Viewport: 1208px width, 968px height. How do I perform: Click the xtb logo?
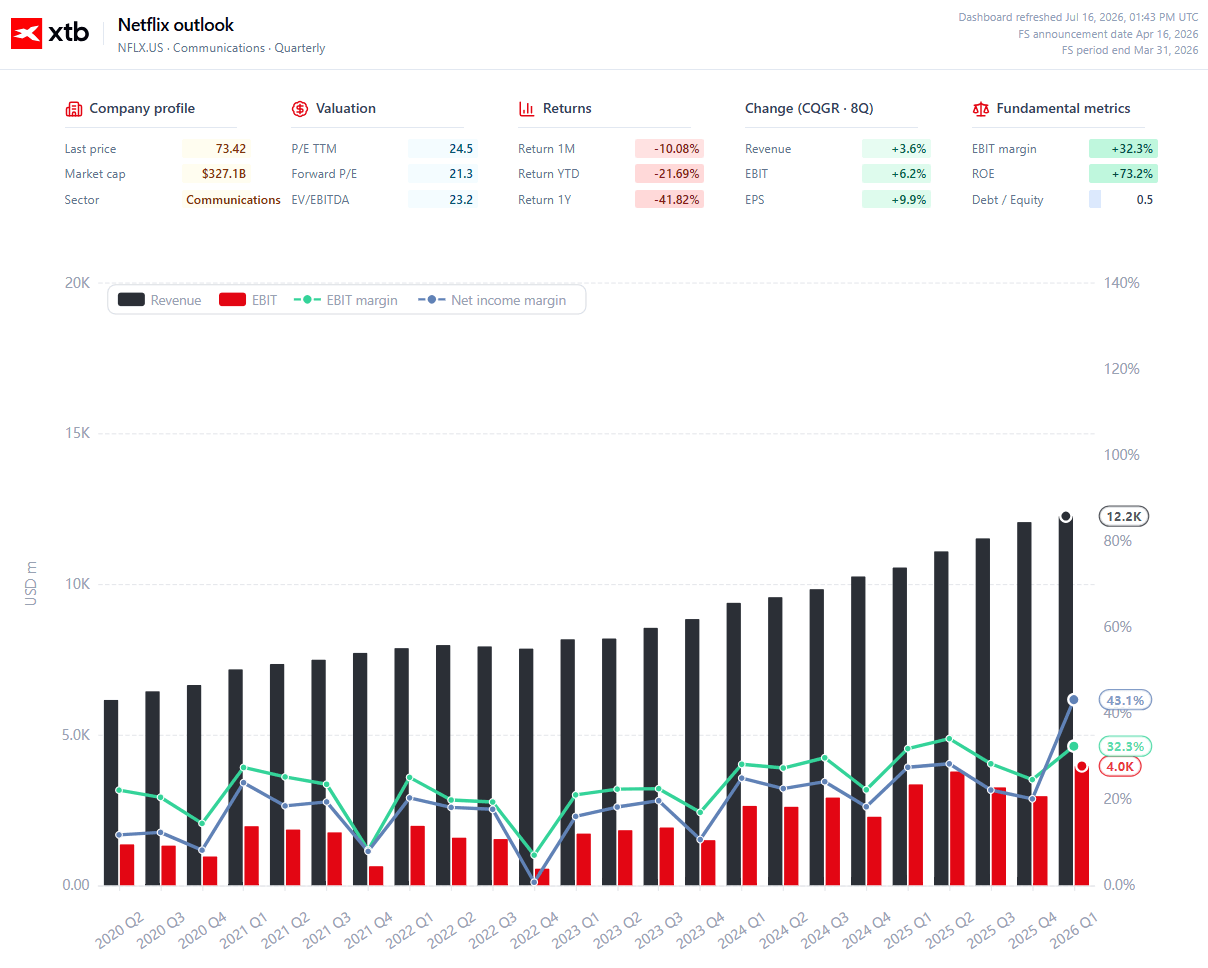(x=50, y=33)
